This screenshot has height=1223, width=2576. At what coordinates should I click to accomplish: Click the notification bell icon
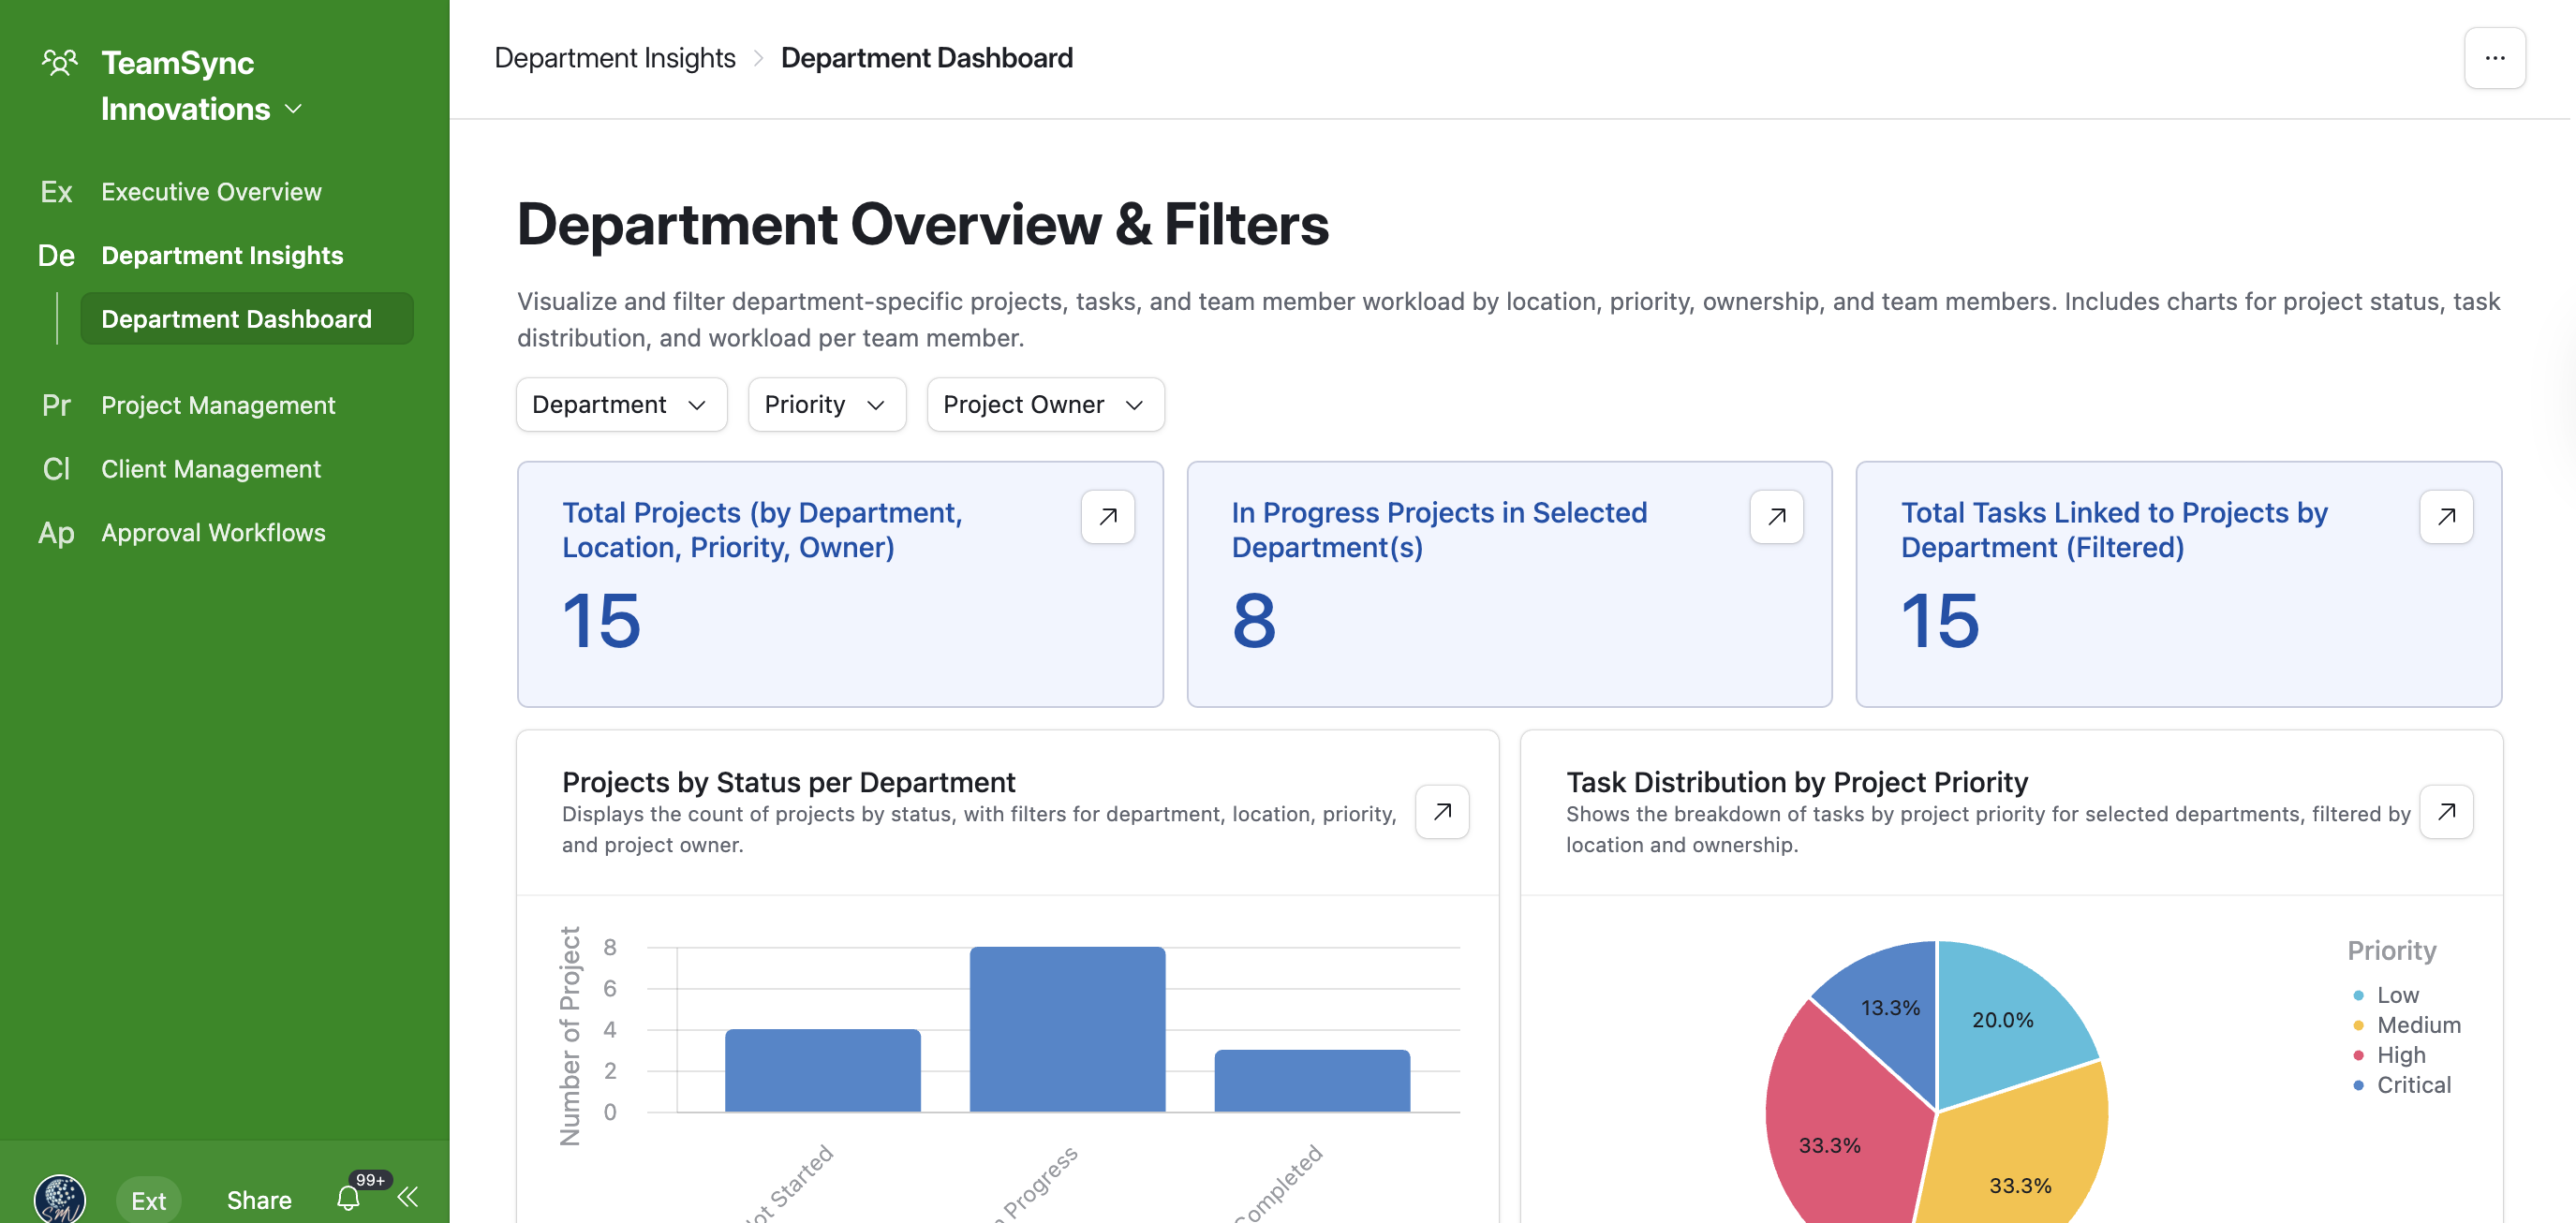(348, 1197)
